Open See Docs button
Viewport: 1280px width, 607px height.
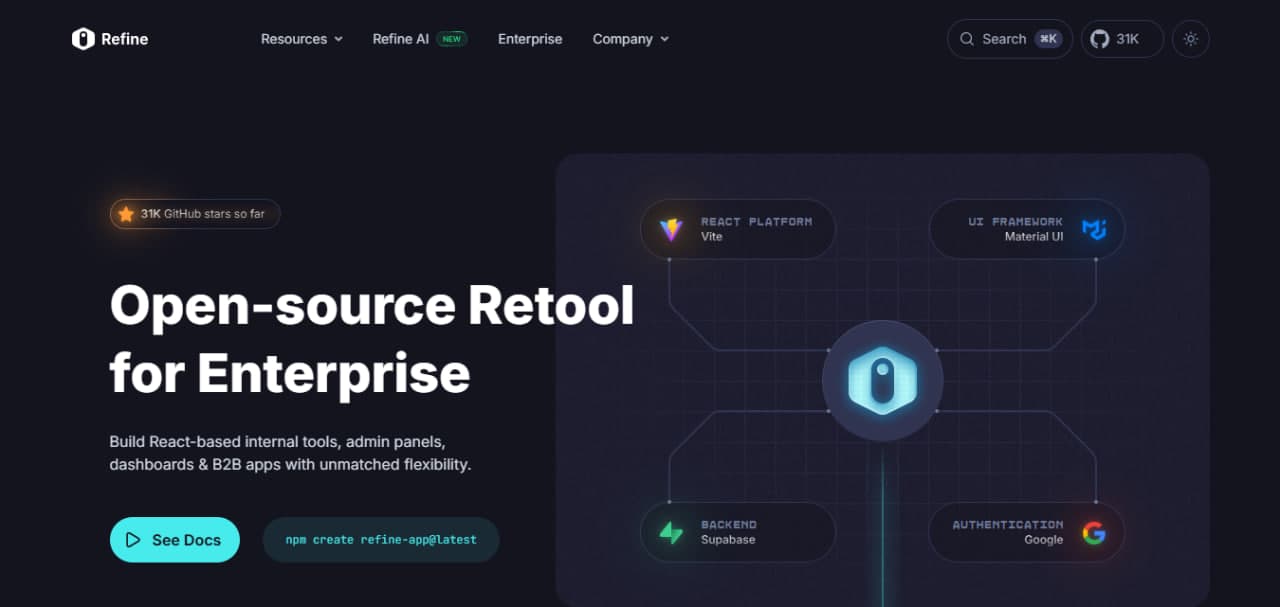(175, 540)
